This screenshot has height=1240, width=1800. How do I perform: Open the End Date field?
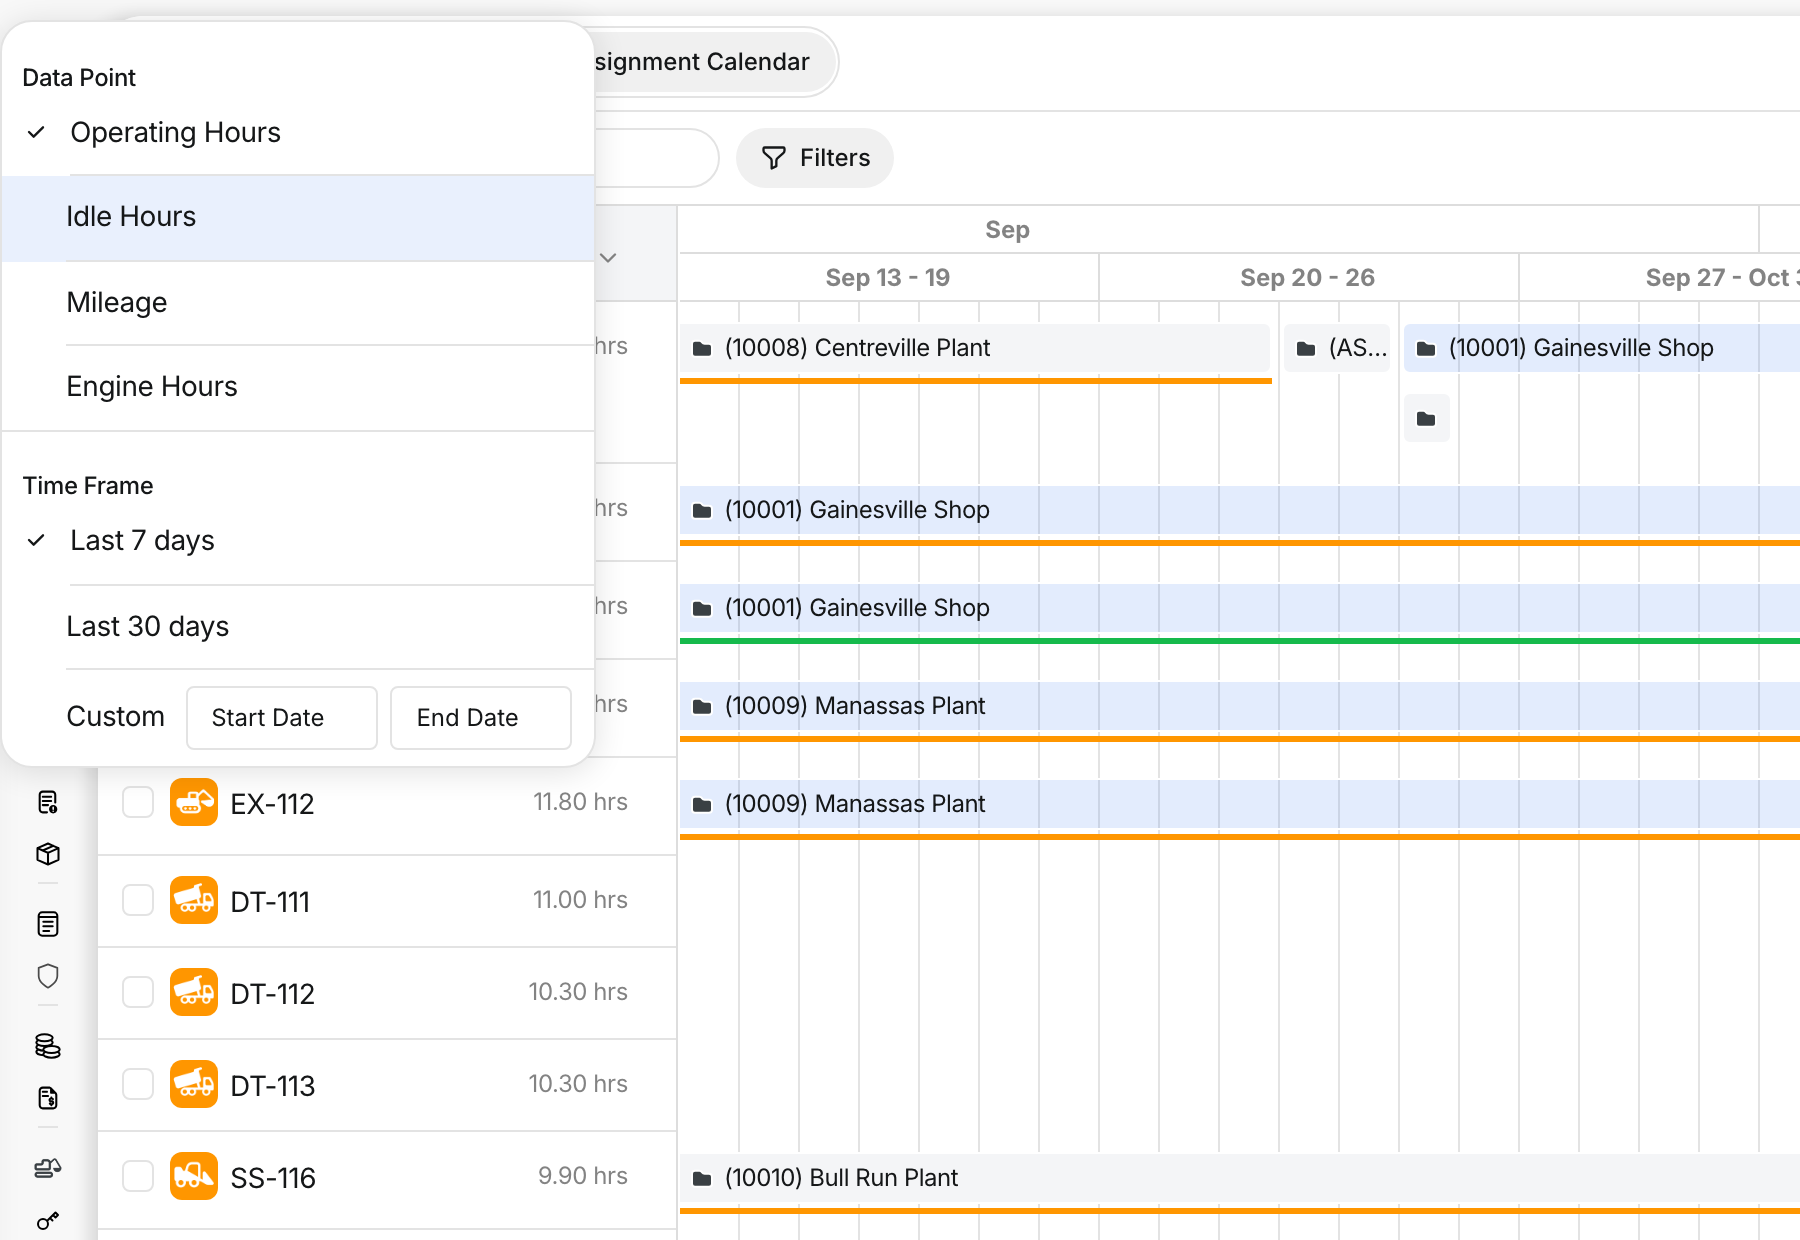[481, 718]
